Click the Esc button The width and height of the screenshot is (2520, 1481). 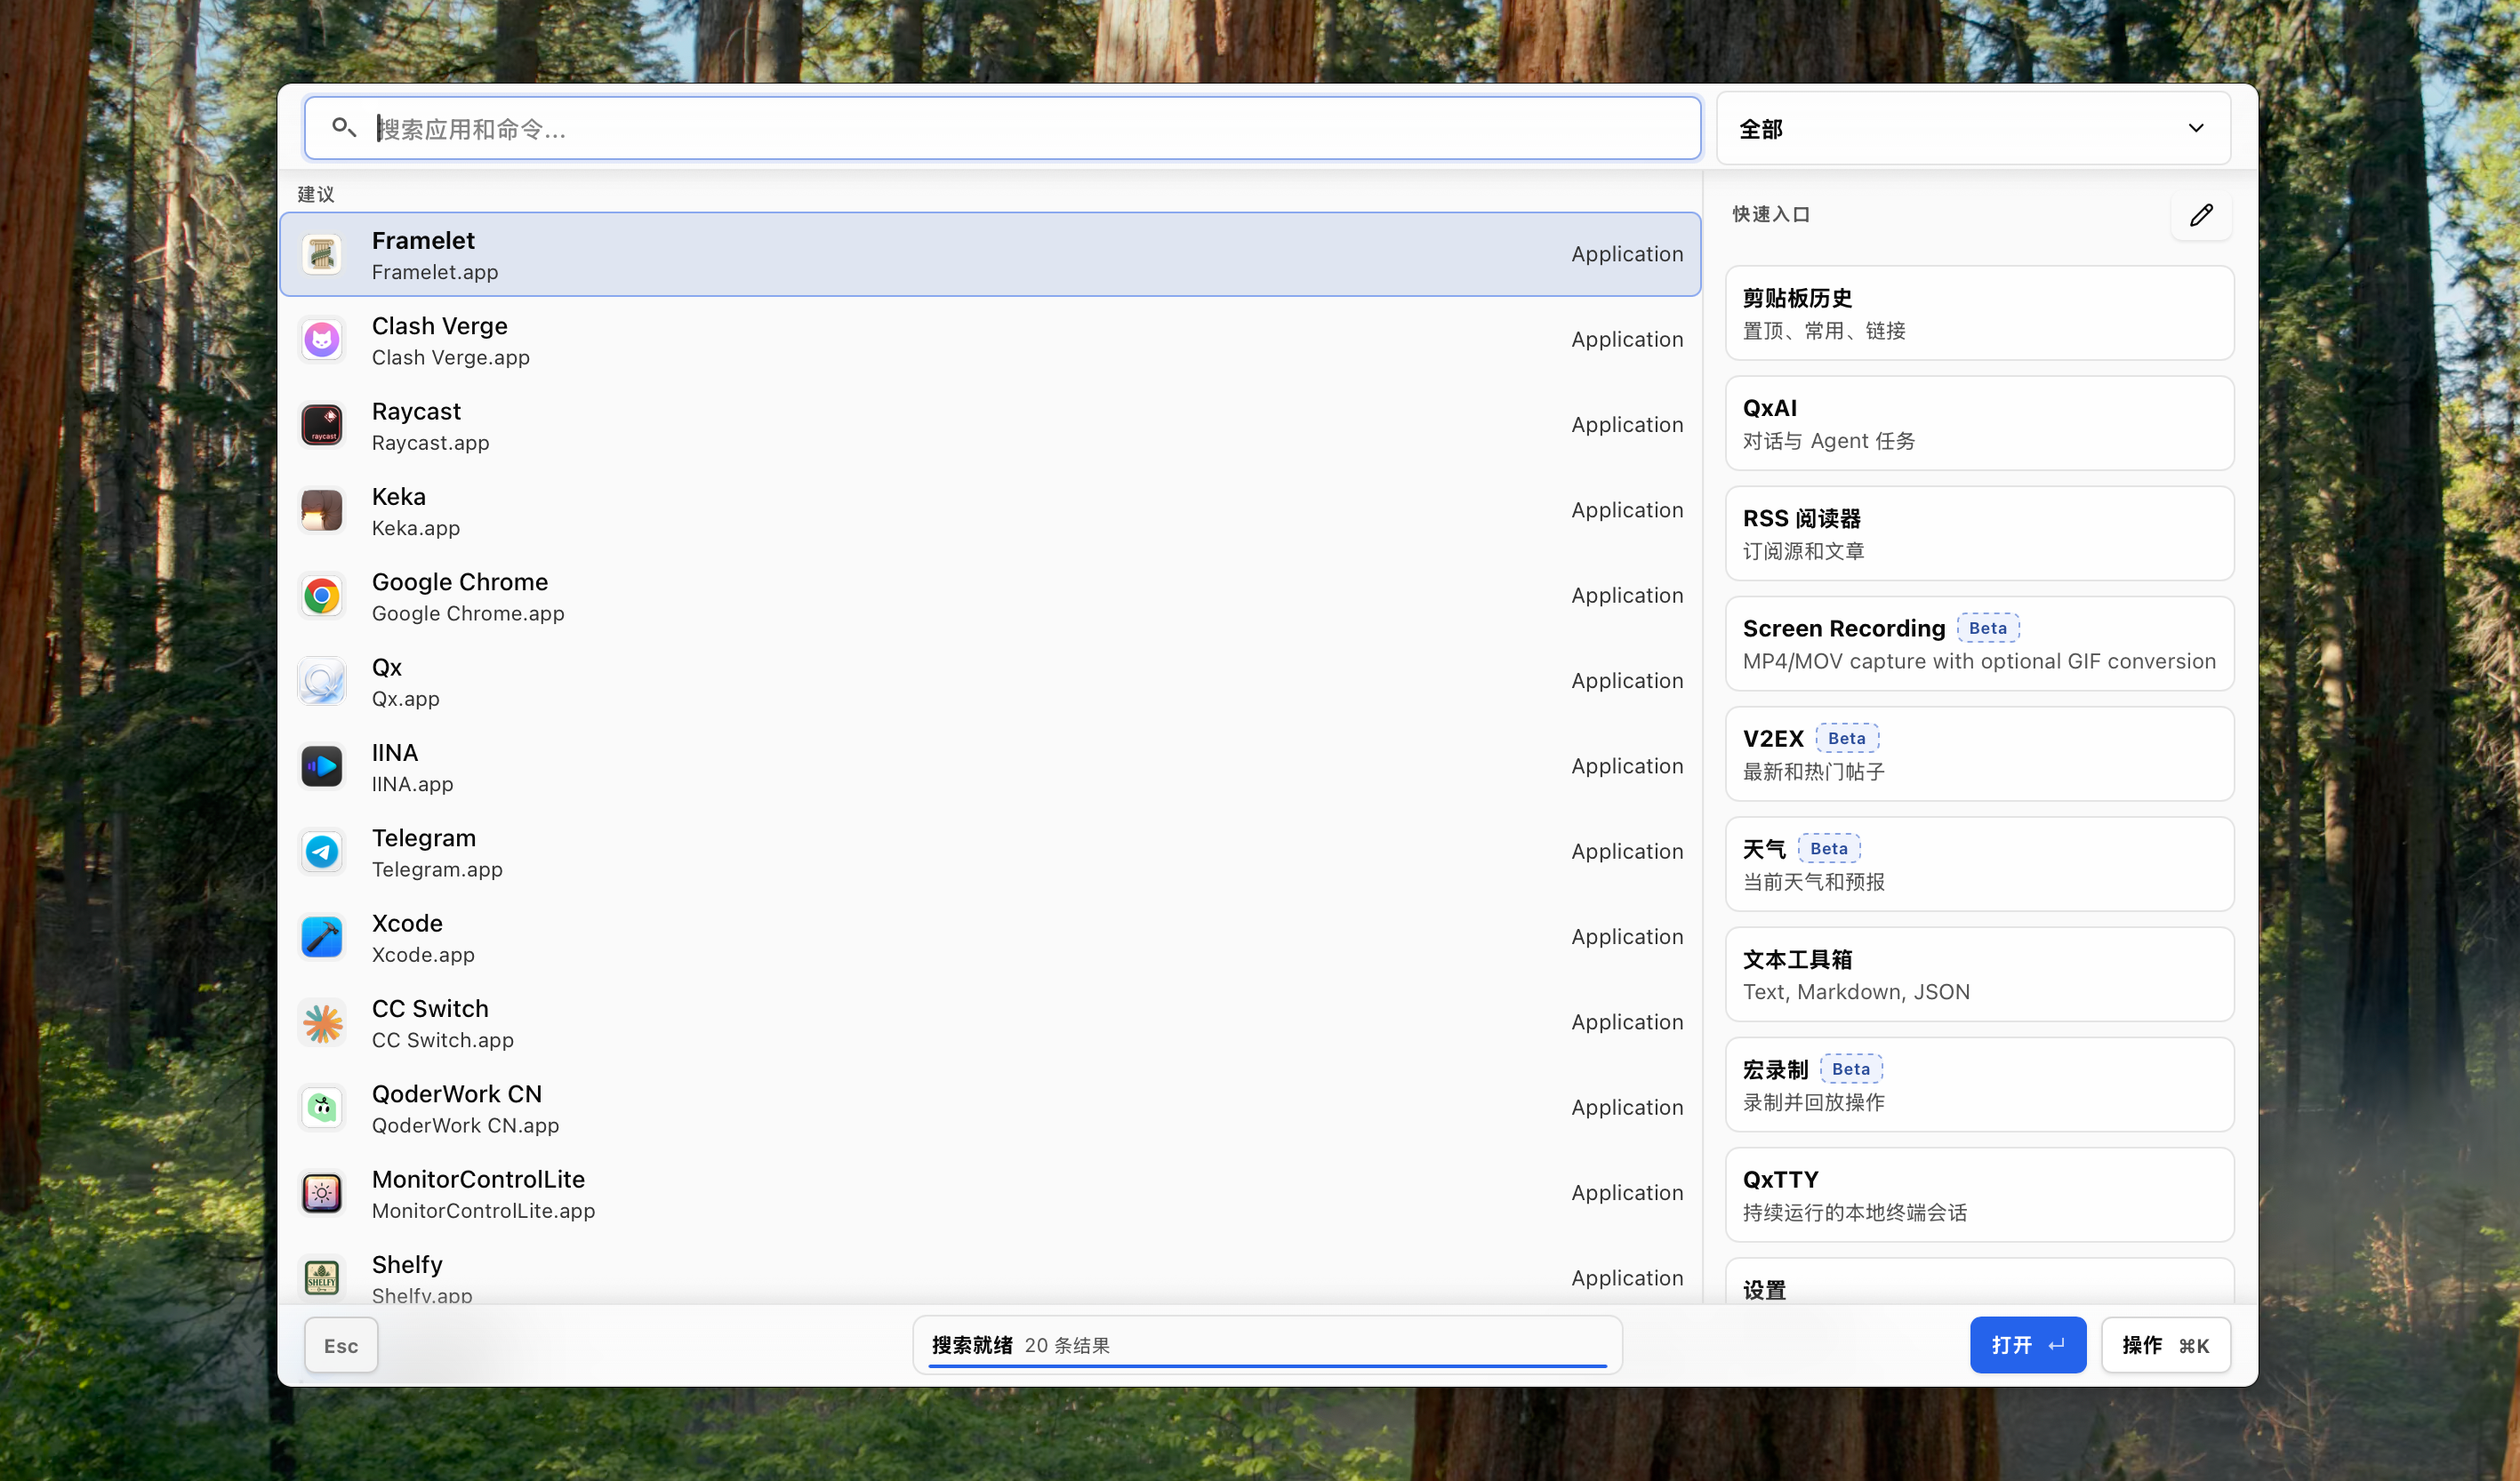[x=341, y=1346]
